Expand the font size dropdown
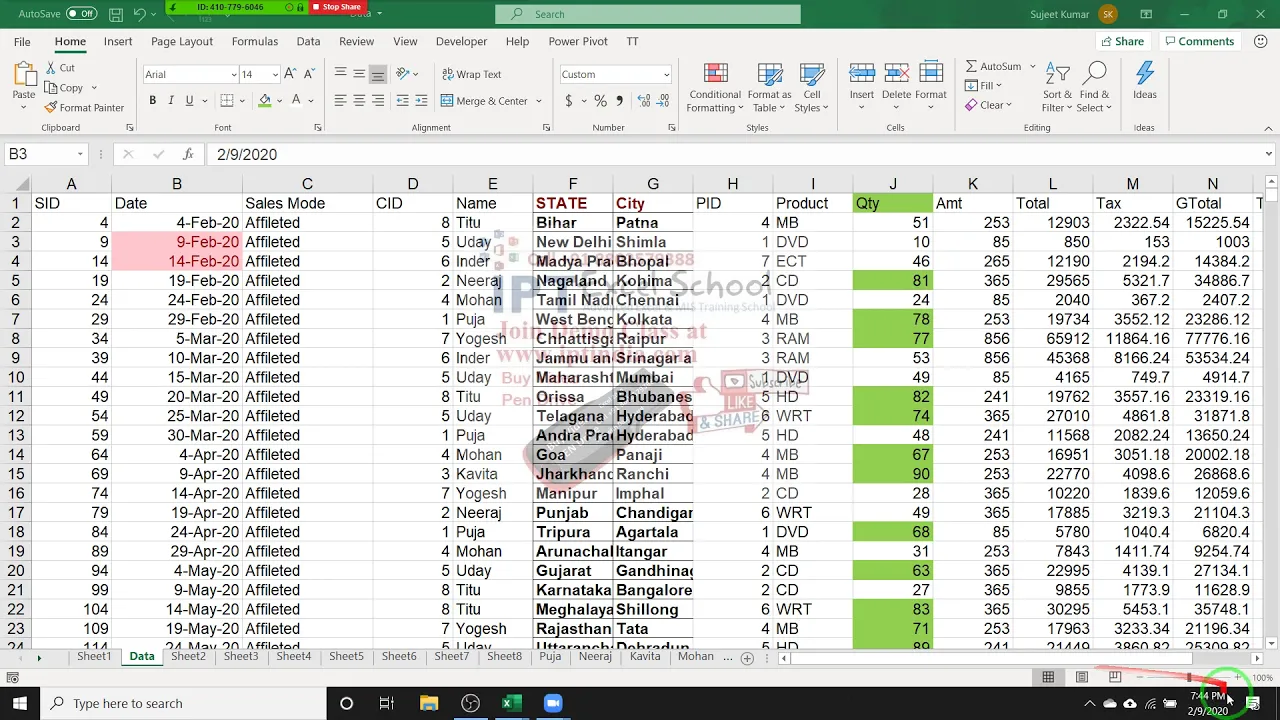1280x720 pixels. 274,74
